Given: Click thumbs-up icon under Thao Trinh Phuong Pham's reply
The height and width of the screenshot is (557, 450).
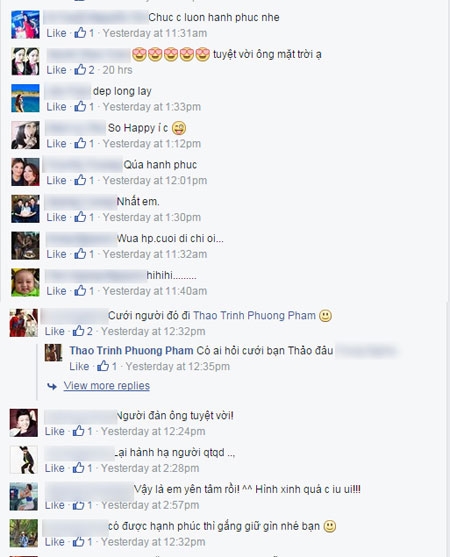Looking at the screenshot, I should click(103, 366).
